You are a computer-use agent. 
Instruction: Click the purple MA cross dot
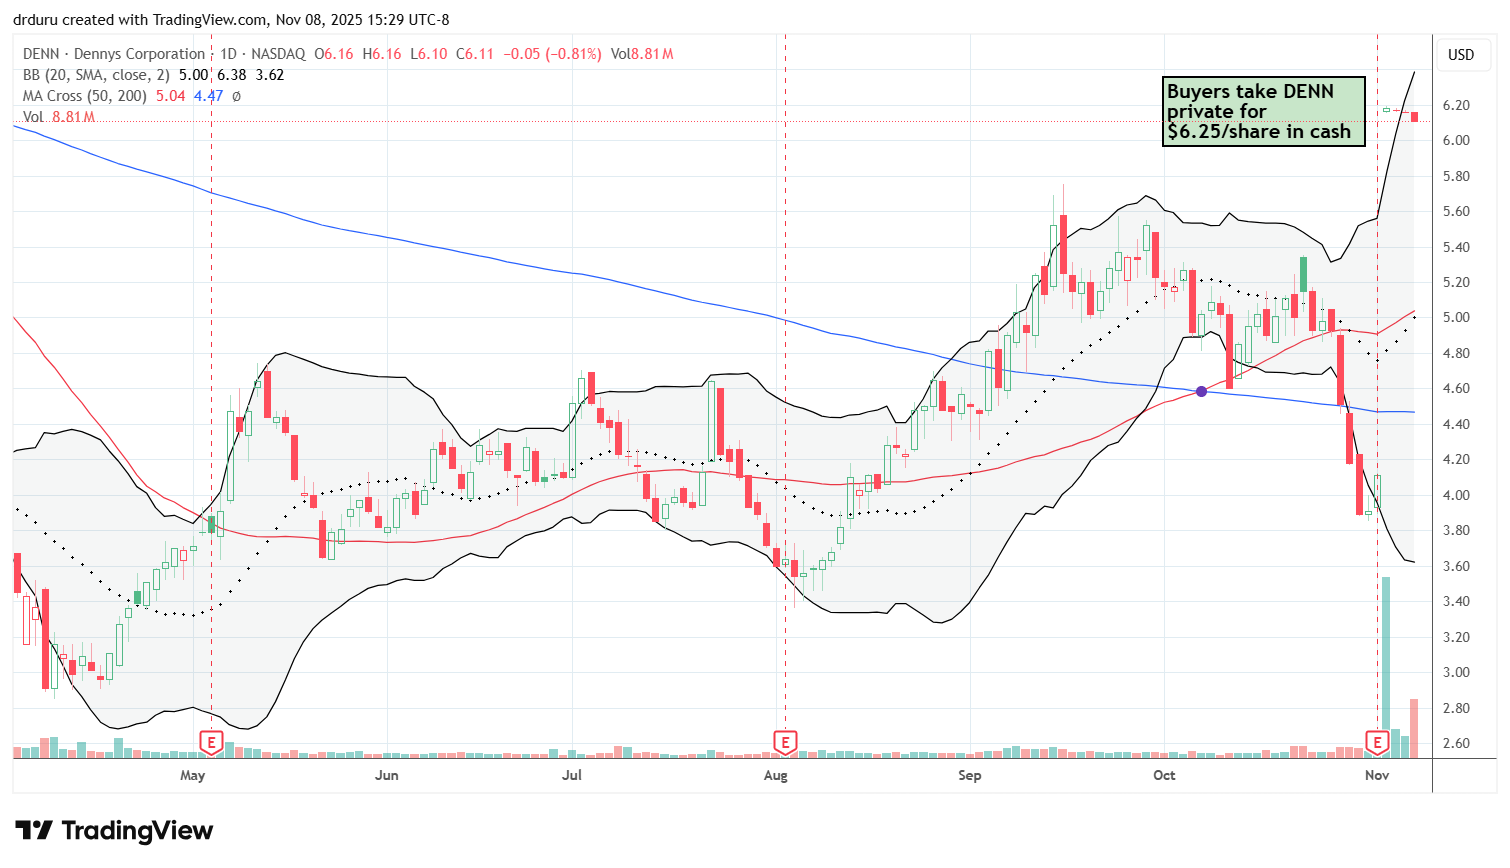(x=1201, y=391)
